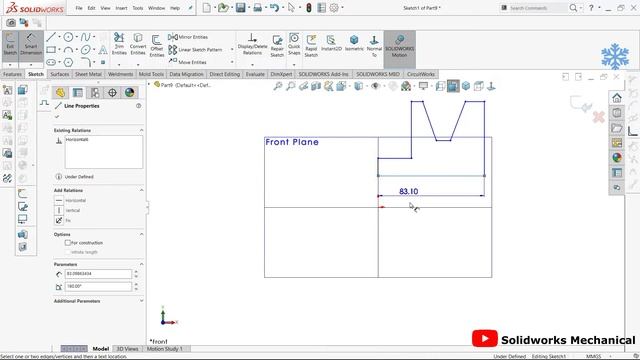
Task: Click the 83.10 dimension text
Action: (409, 191)
